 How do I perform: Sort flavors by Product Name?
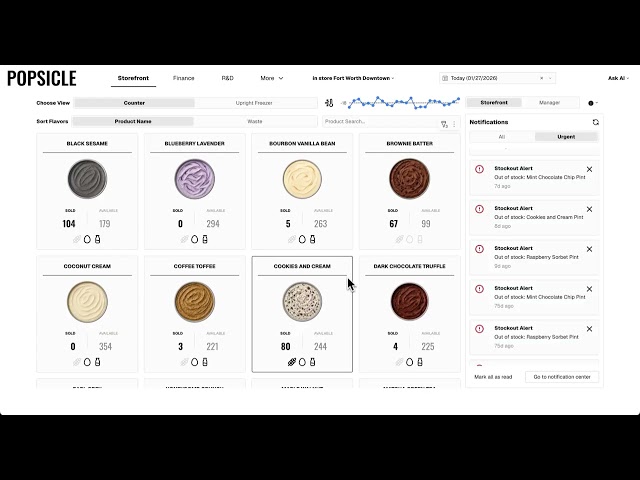[x=133, y=121]
